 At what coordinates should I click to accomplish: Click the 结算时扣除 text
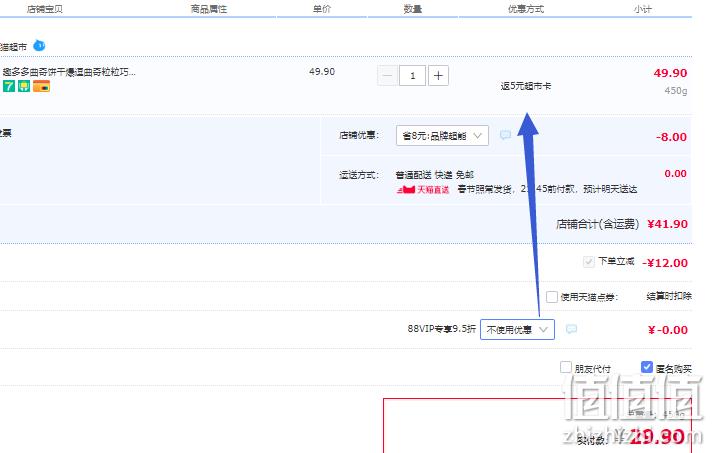(x=669, y=296)
